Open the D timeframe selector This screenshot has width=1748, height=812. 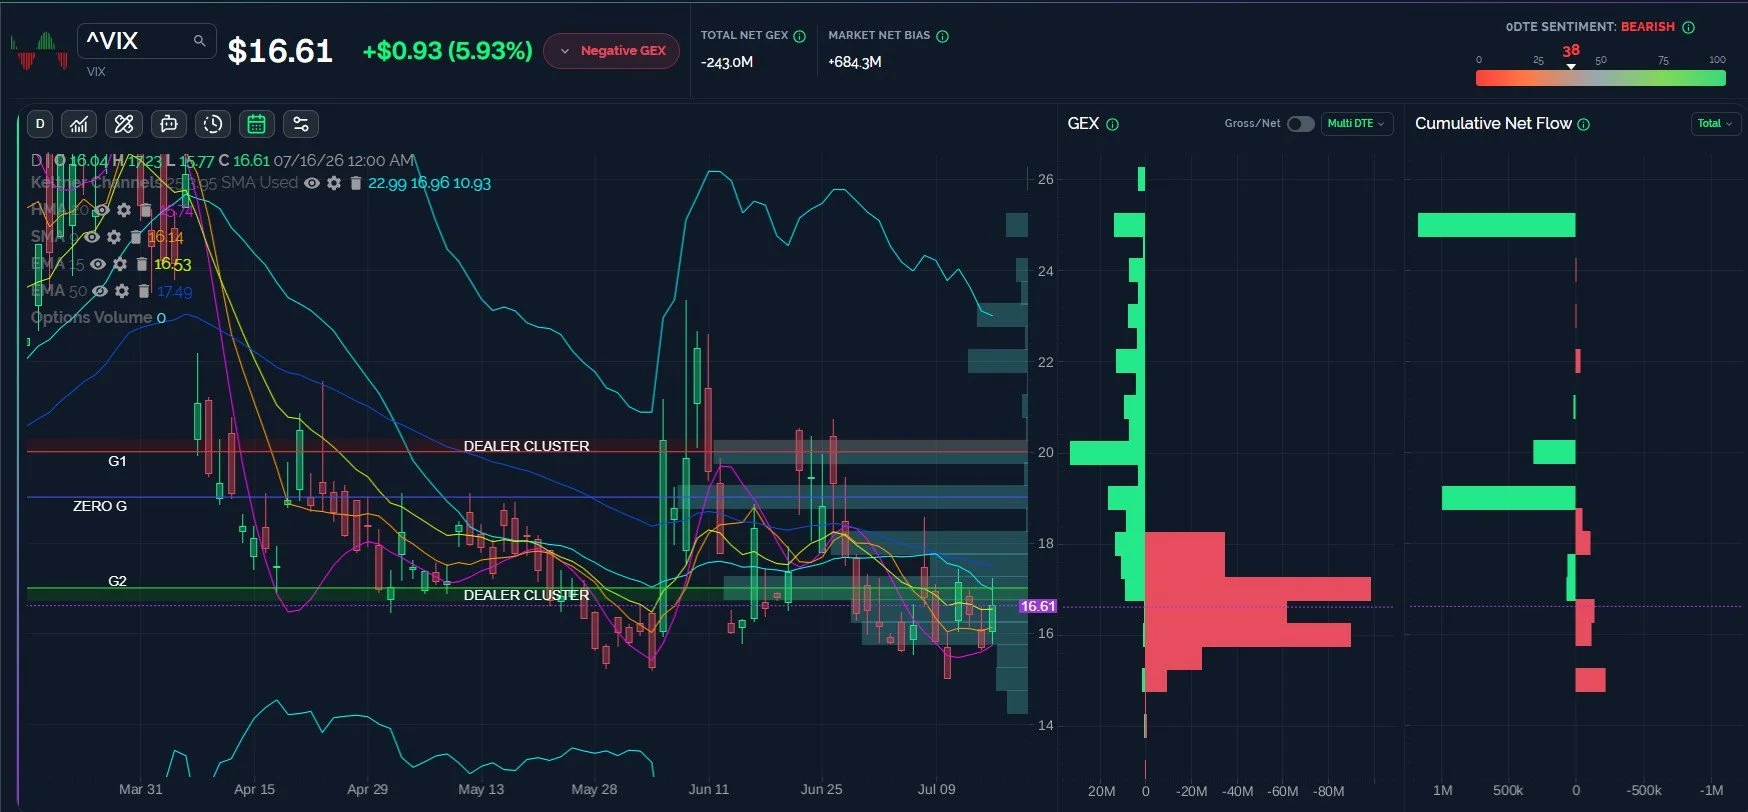40,124
